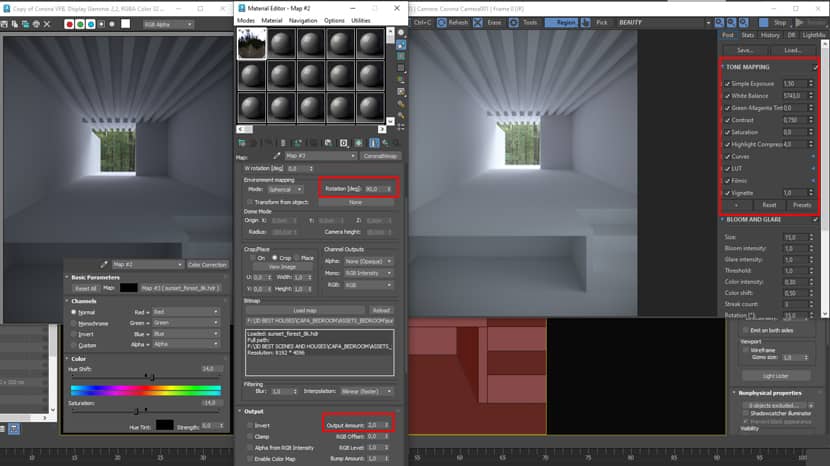Toggle the green channel circle icon

(x=80, y=24)
